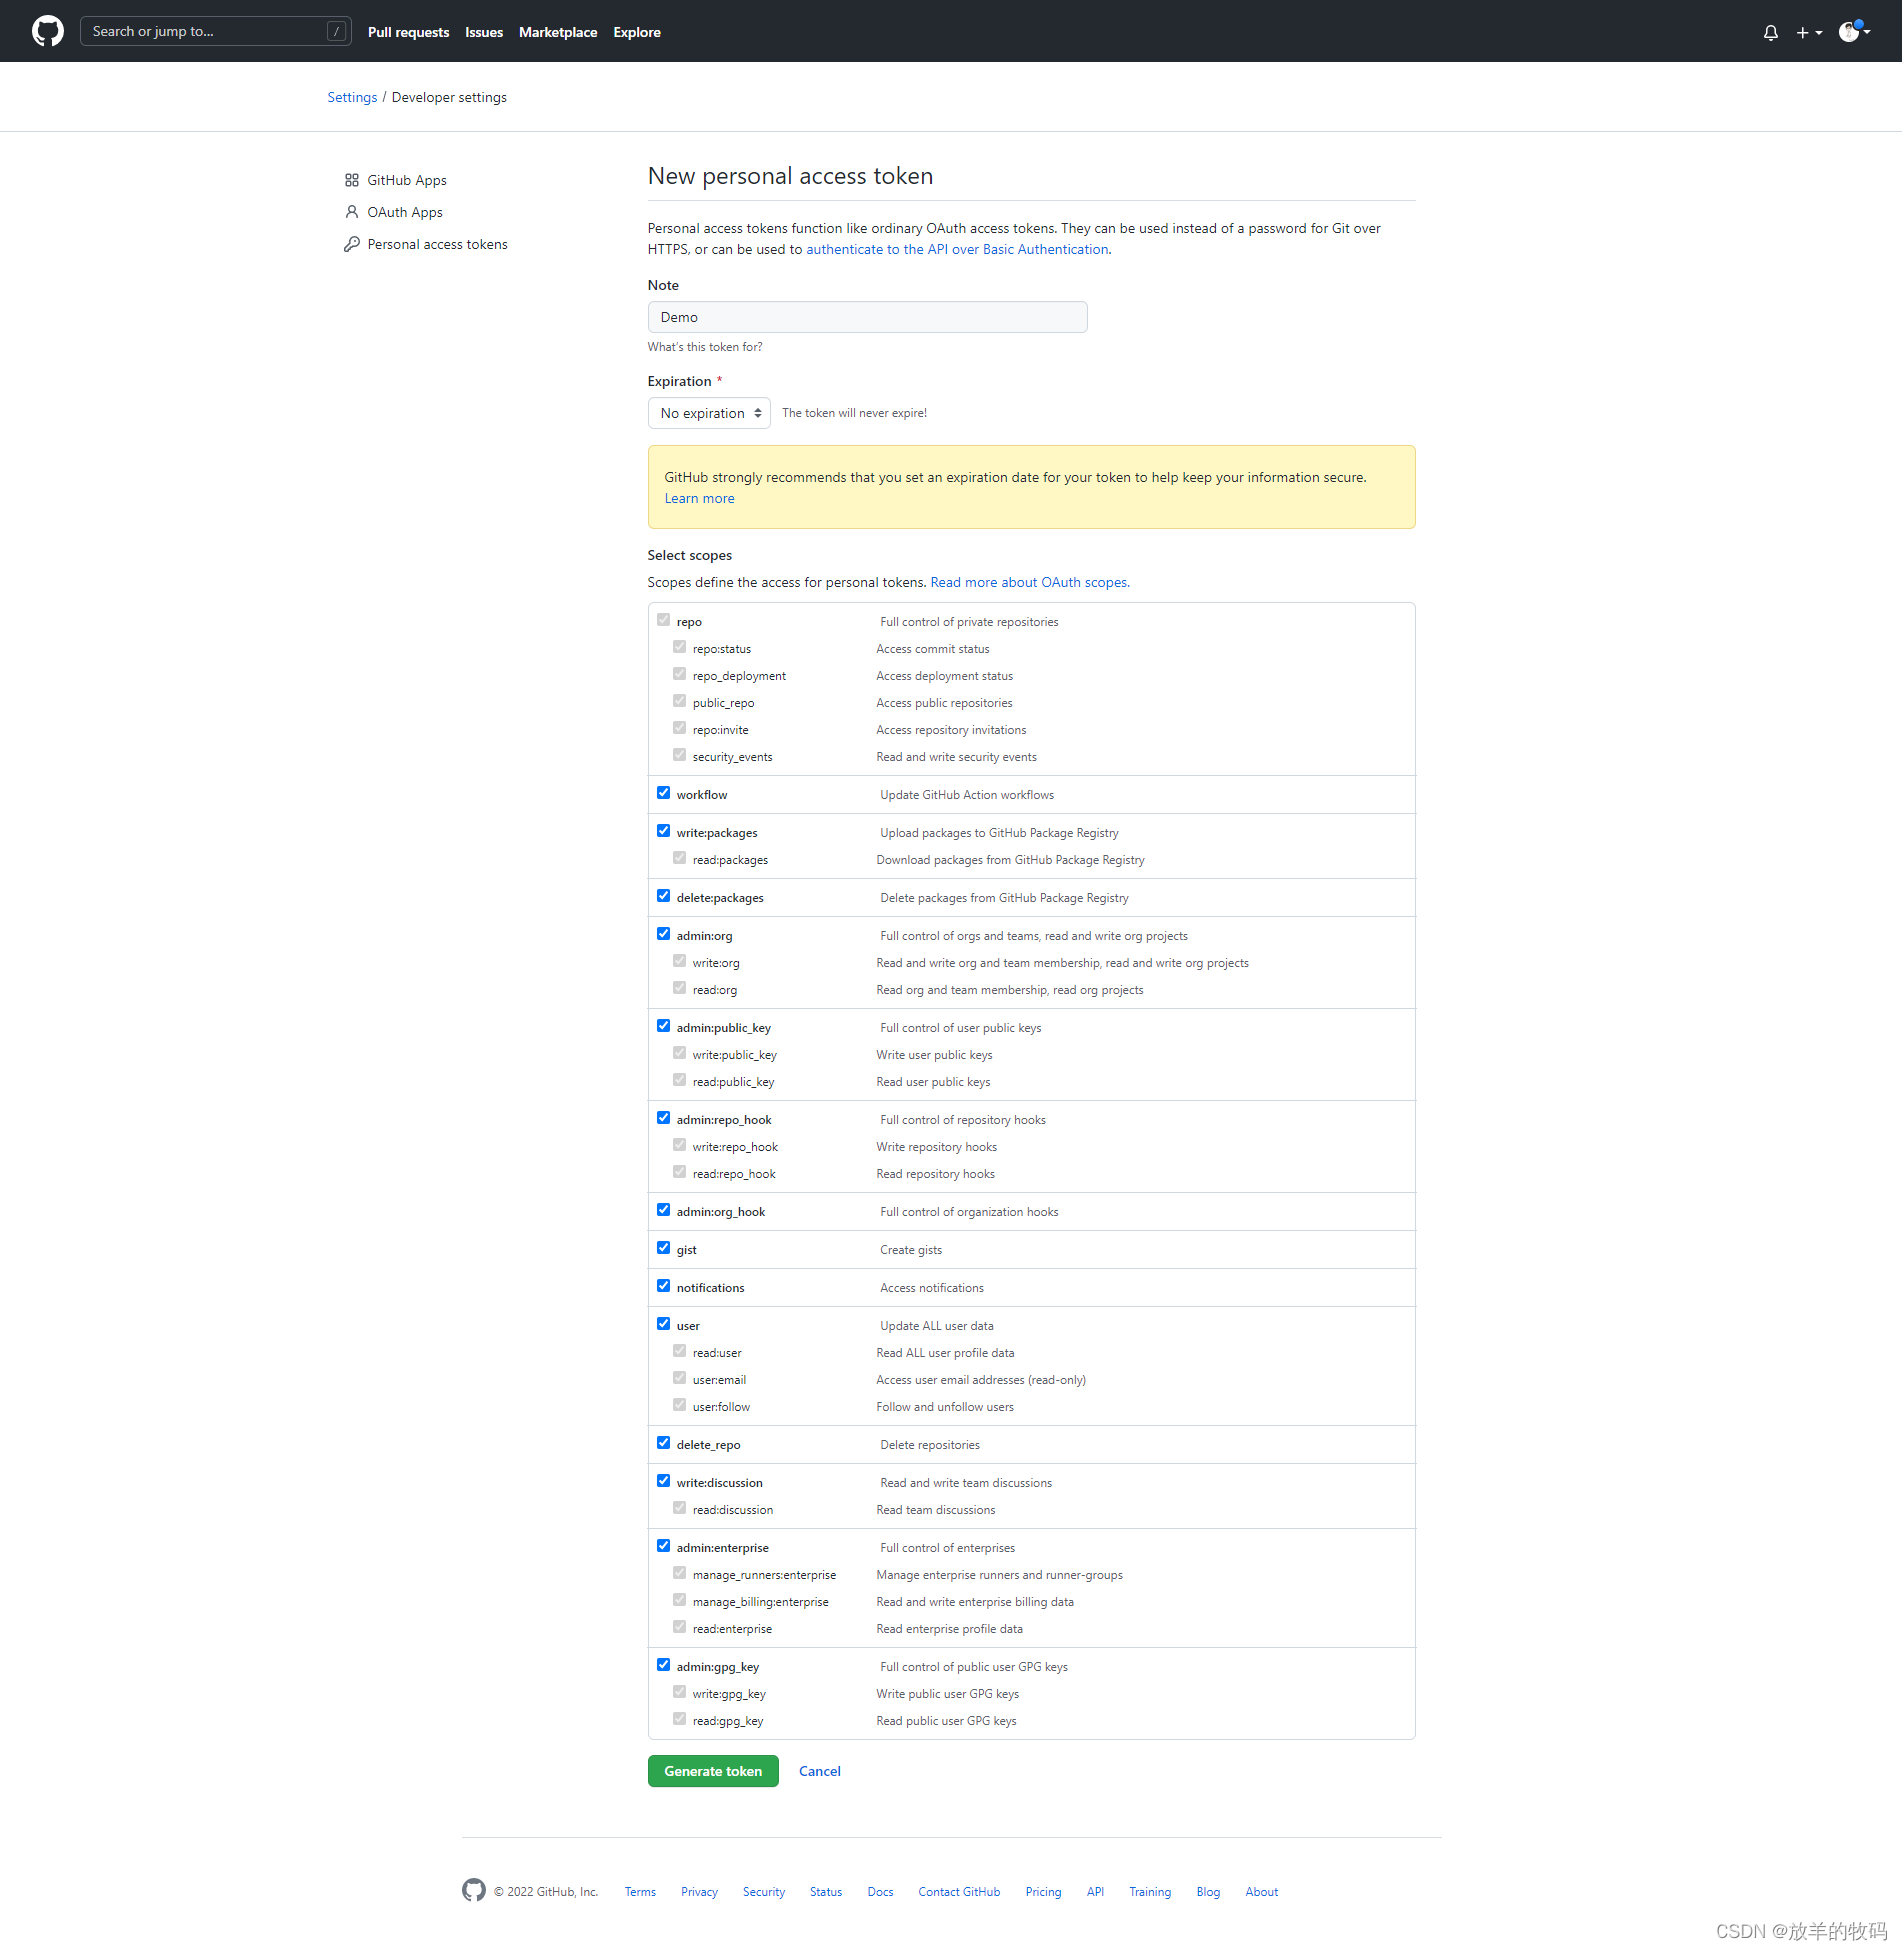Screen dimensions: 1902x1951
Task: Select GitHub Apps in sidebar
Action: click(x=407, y=180)
